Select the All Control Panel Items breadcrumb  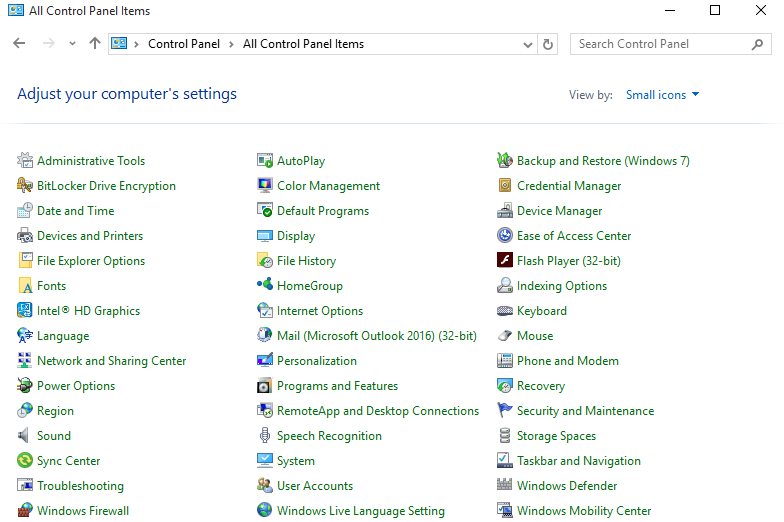304,44
